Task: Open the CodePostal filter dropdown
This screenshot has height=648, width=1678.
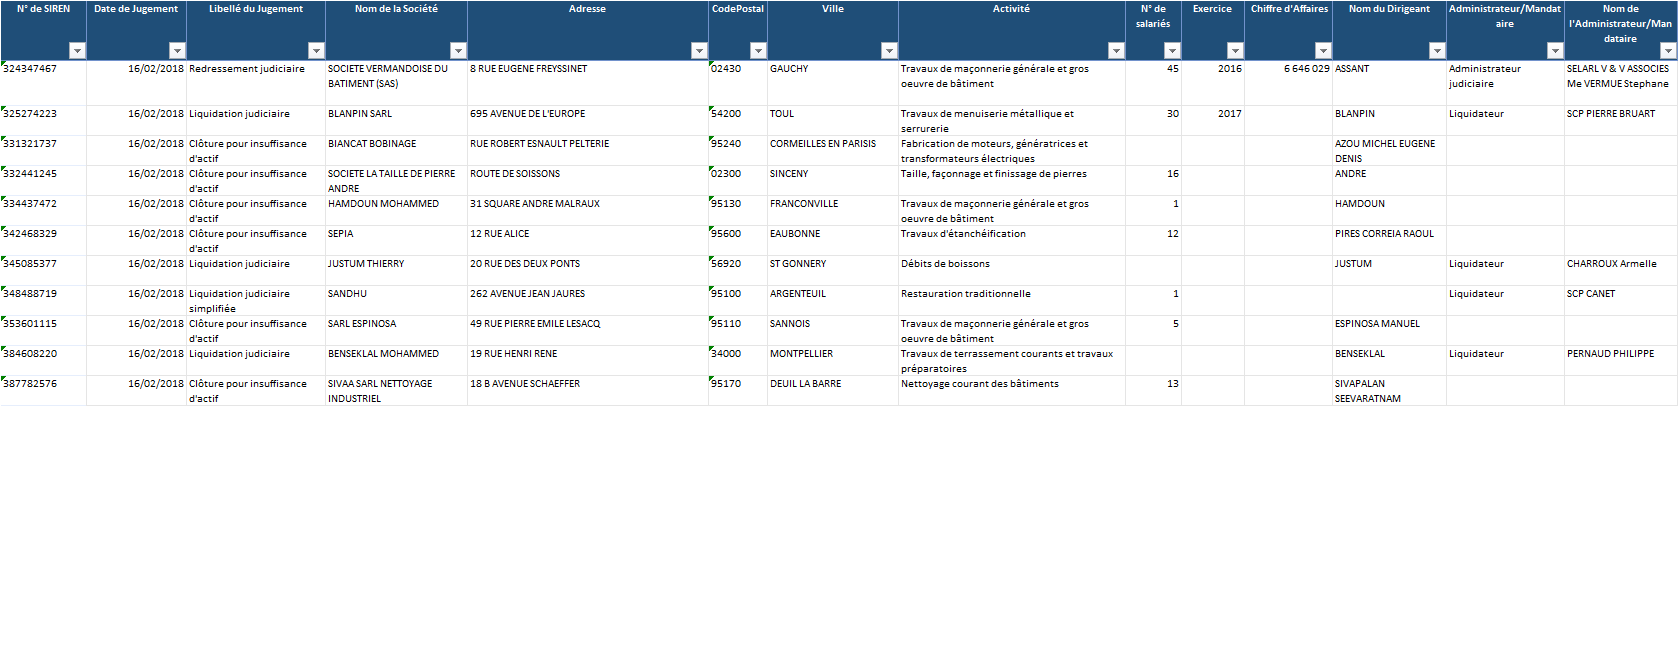Action: coord(758,51)
